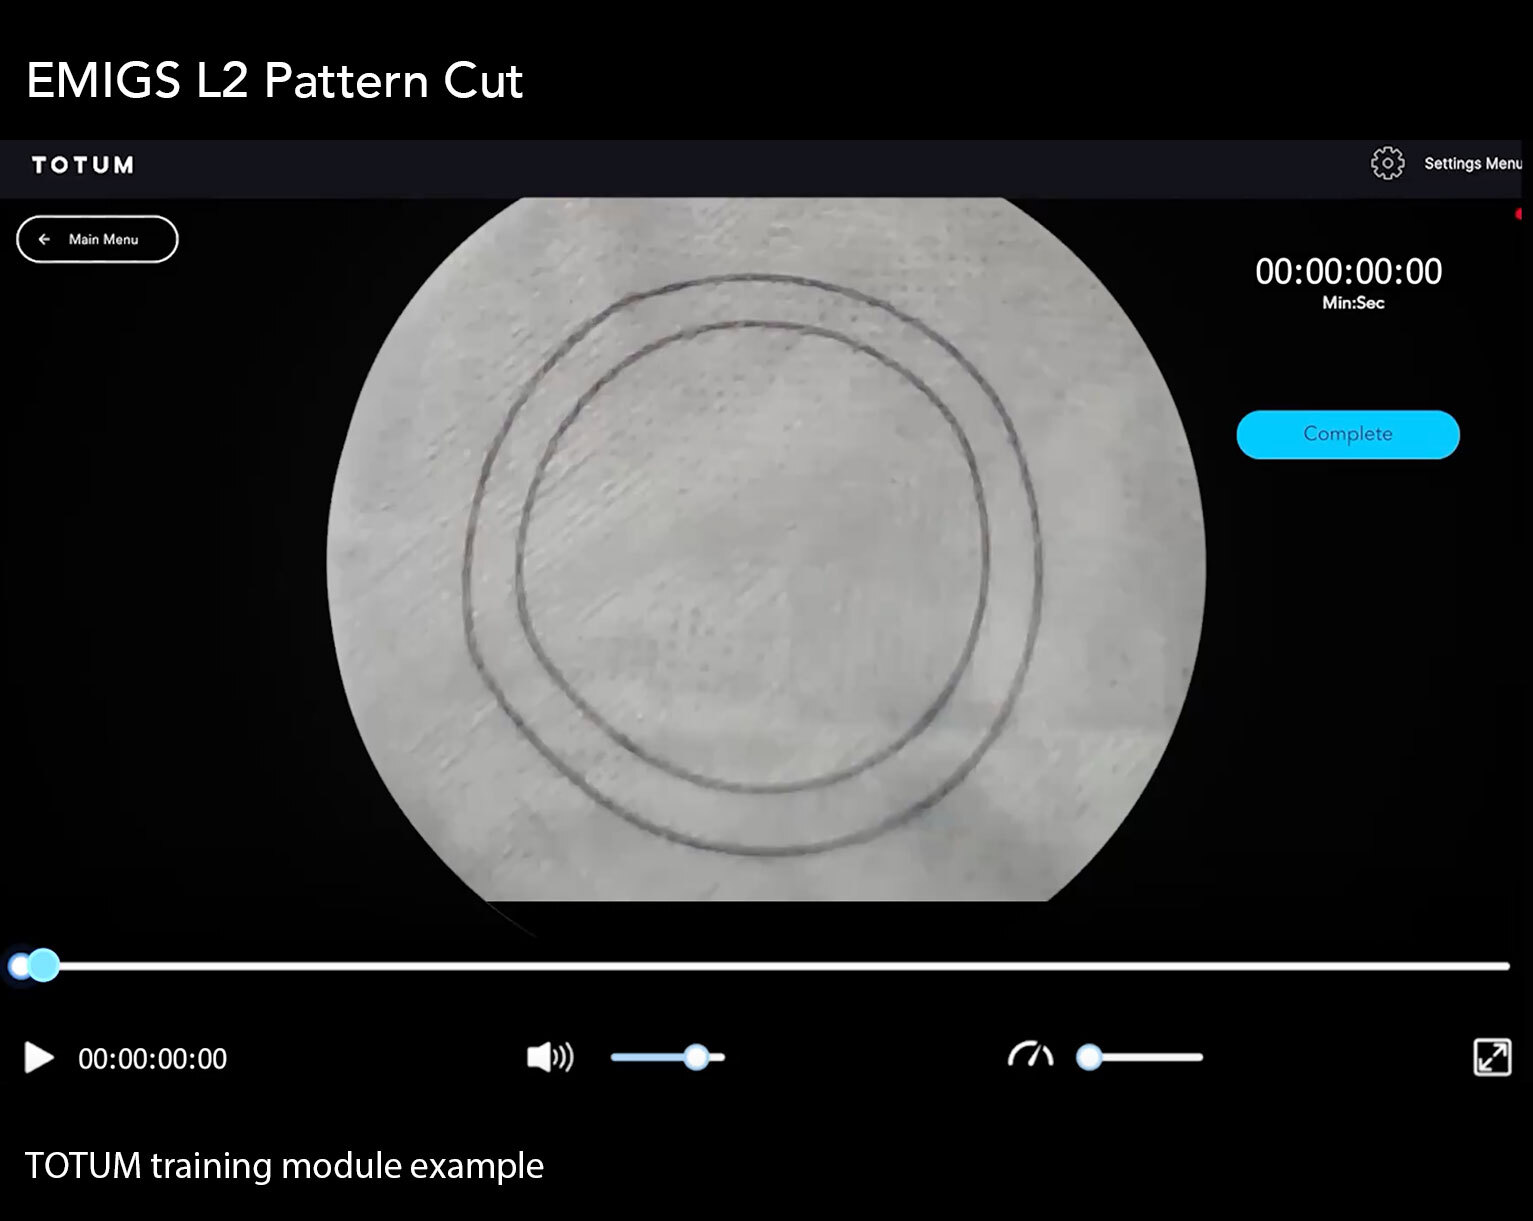
Task: Click the session timer 00:00:00:00 display
Action: coord(1348,272)
